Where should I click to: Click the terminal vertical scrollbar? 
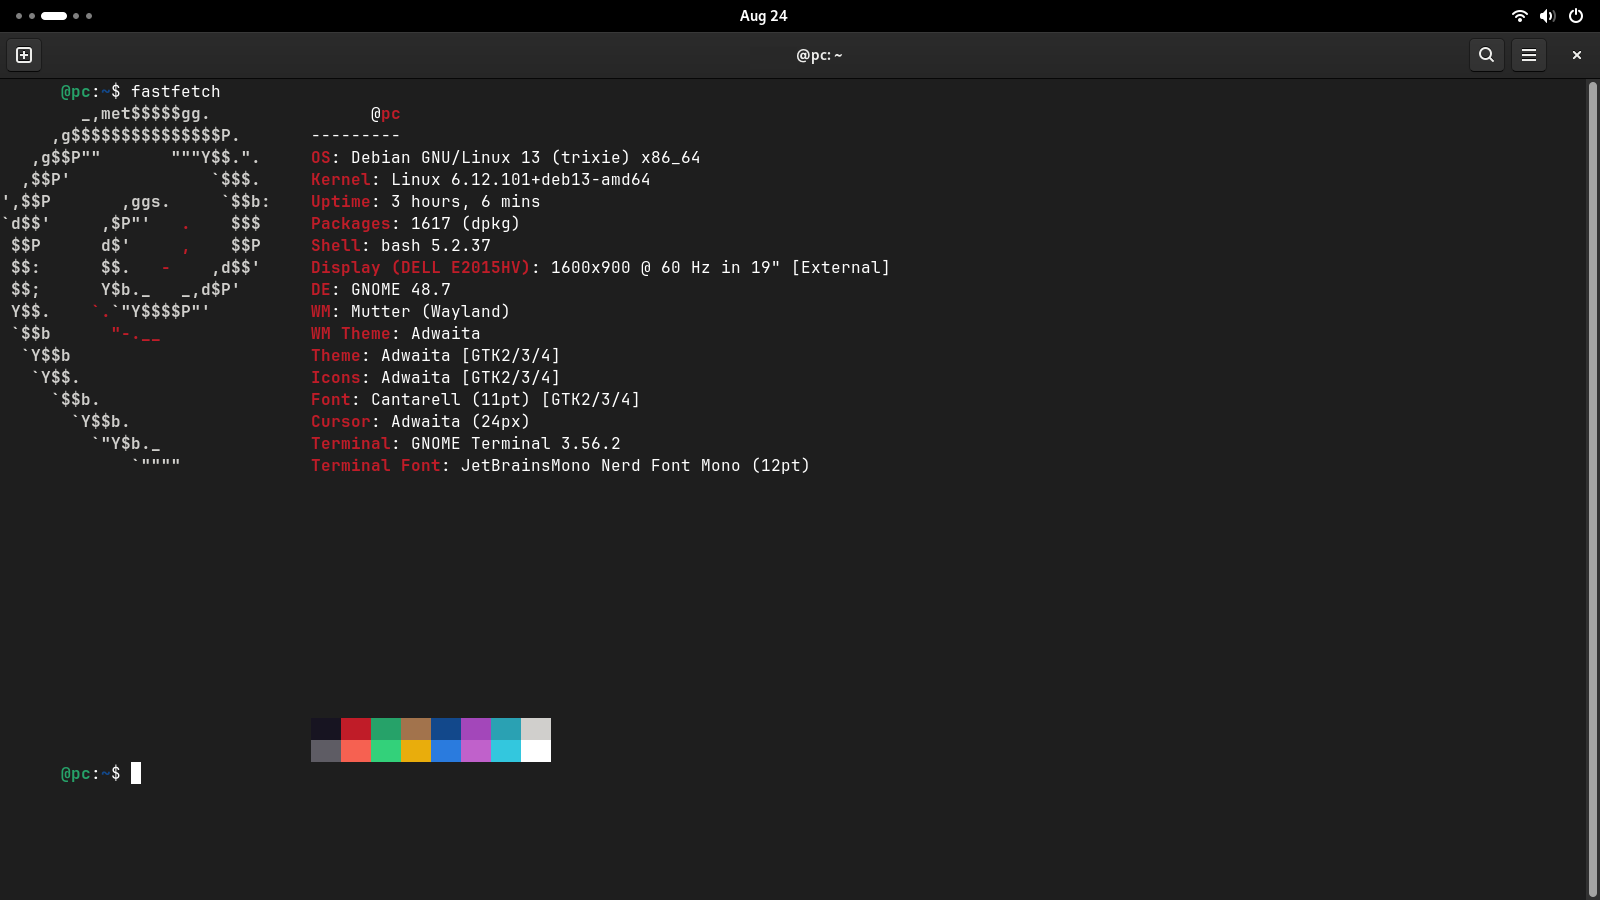pyautogui.click(x=1592, y=489)
